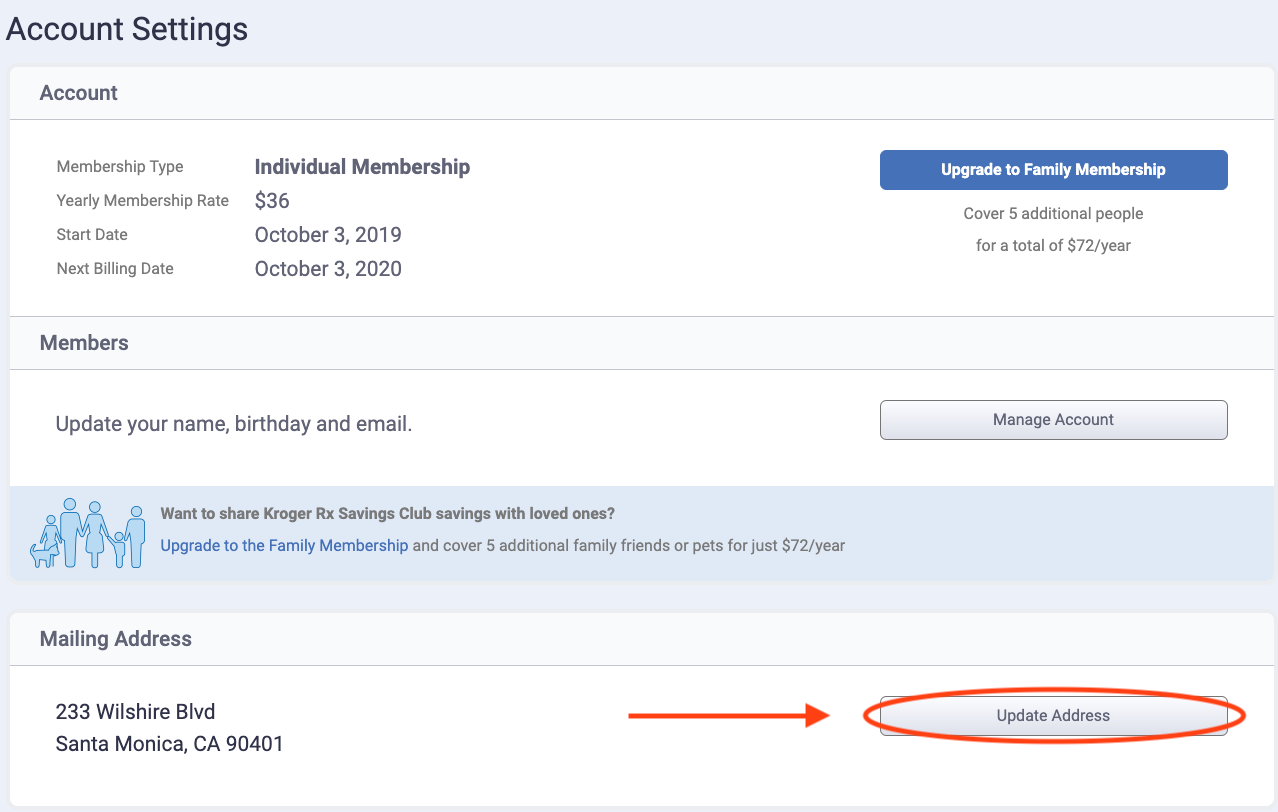Click the $36 yearly rate value
The image size is (1278, 812).
click(272, 201)
